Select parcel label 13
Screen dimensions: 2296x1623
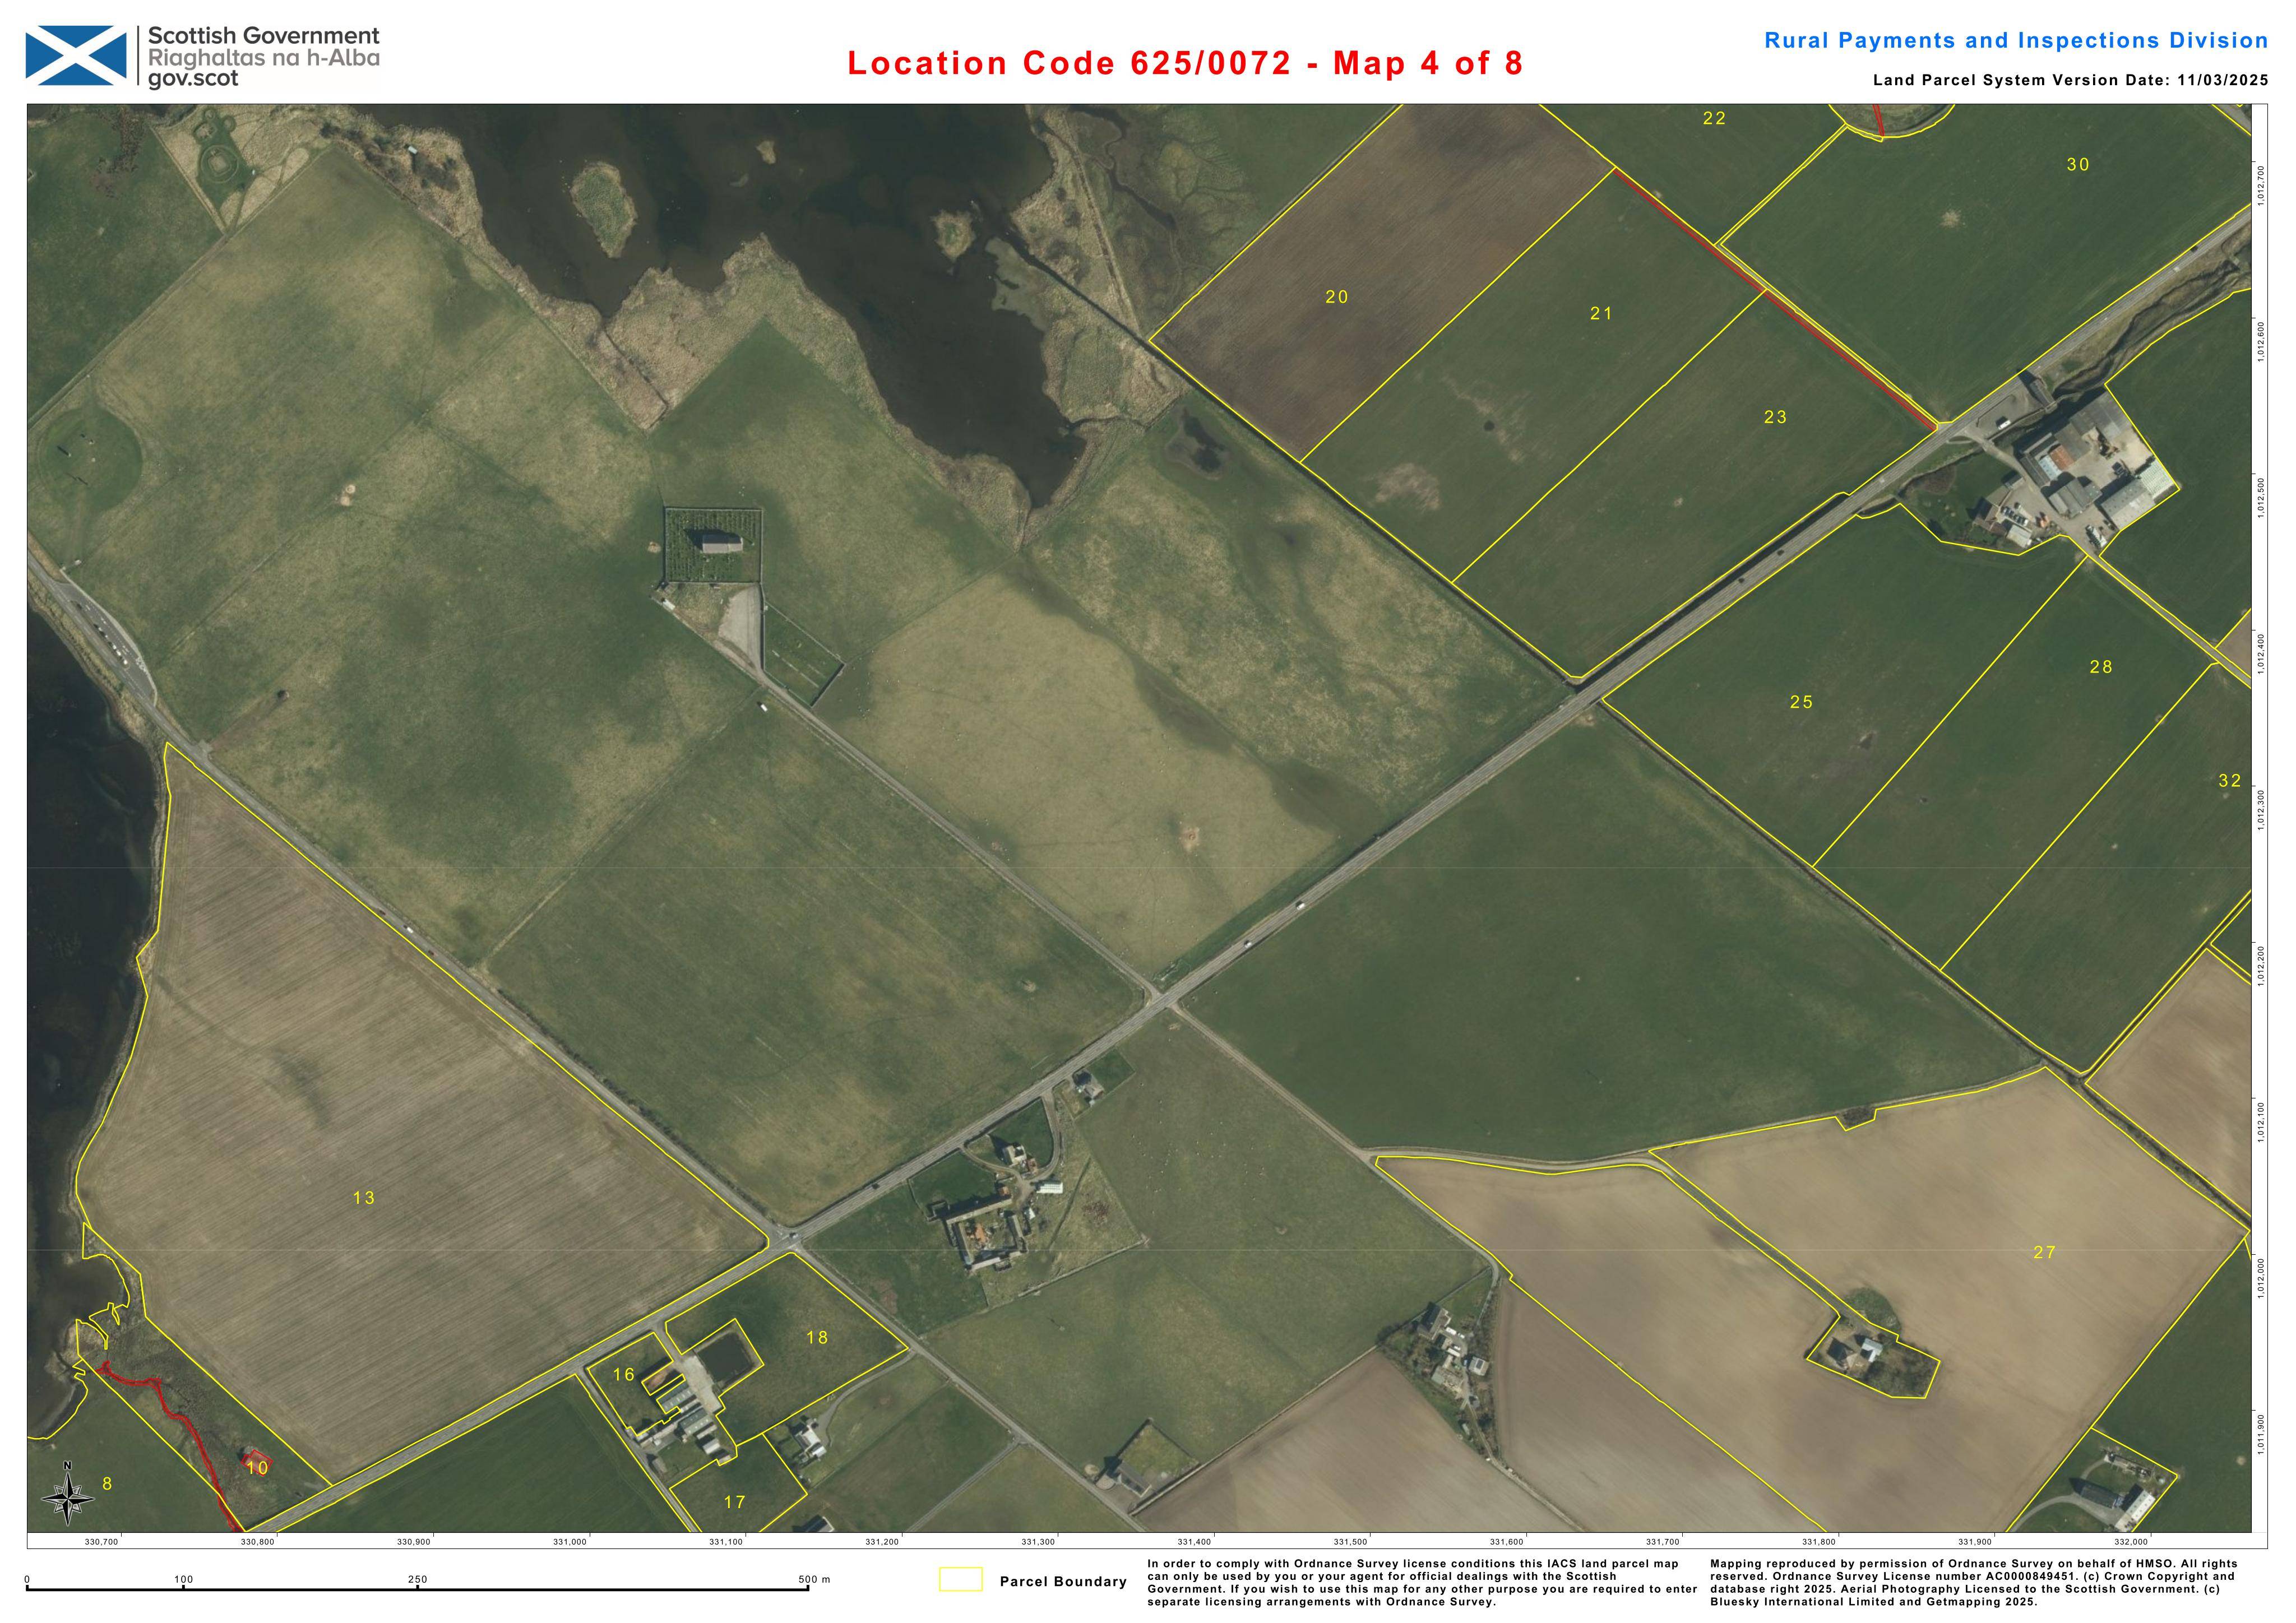(363, 1198)
